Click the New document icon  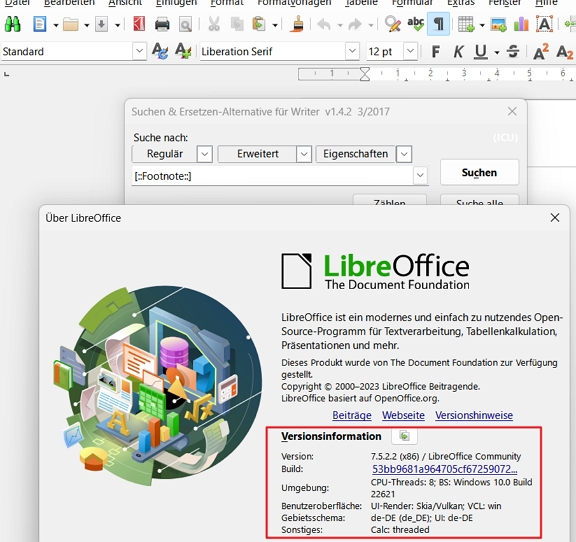[40, 25]
